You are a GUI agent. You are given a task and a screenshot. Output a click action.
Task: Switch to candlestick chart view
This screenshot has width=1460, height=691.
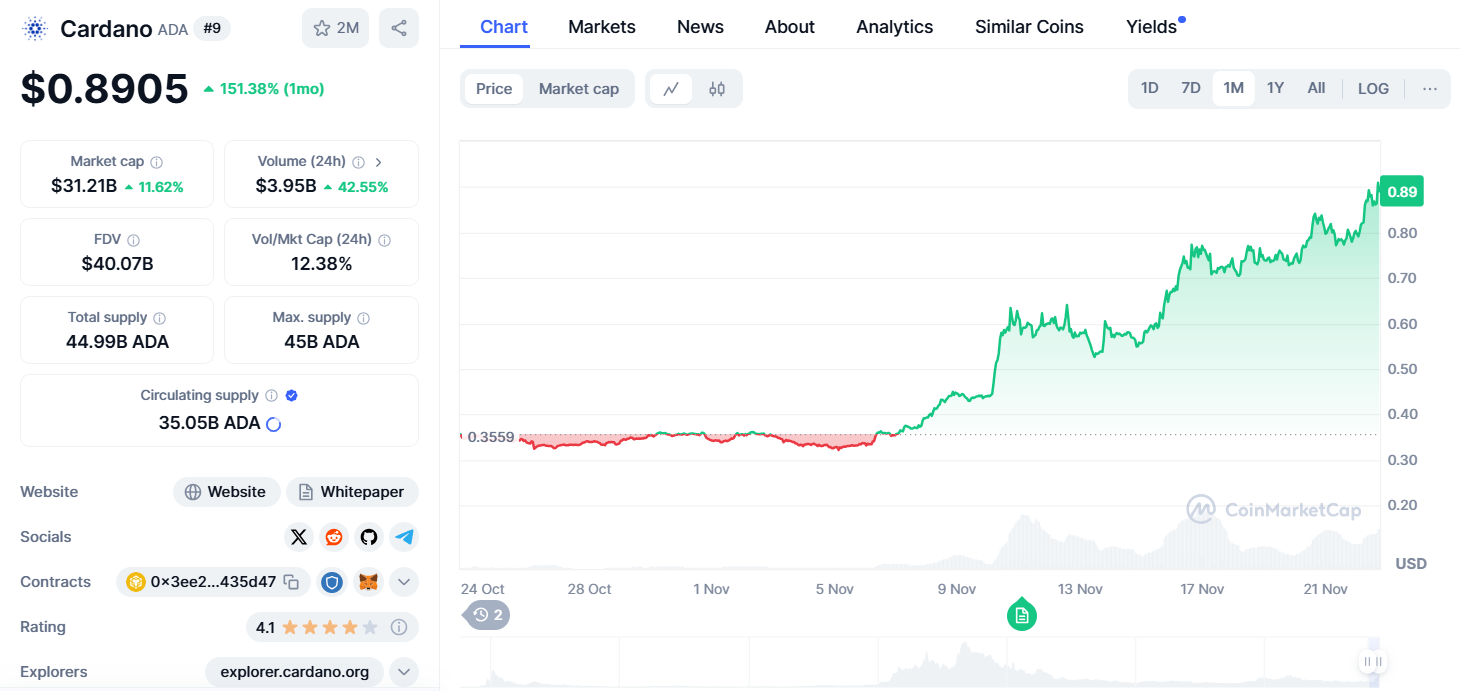(716, 89)
